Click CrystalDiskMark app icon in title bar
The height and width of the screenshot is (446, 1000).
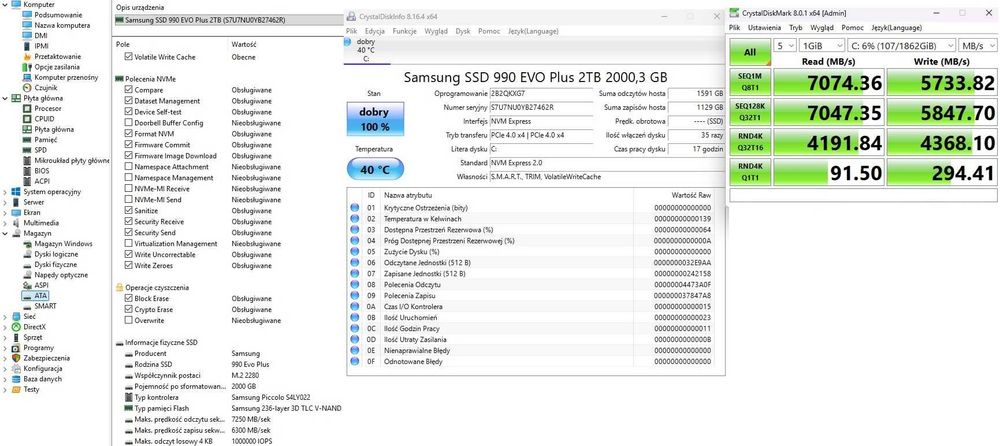point(735,13)
